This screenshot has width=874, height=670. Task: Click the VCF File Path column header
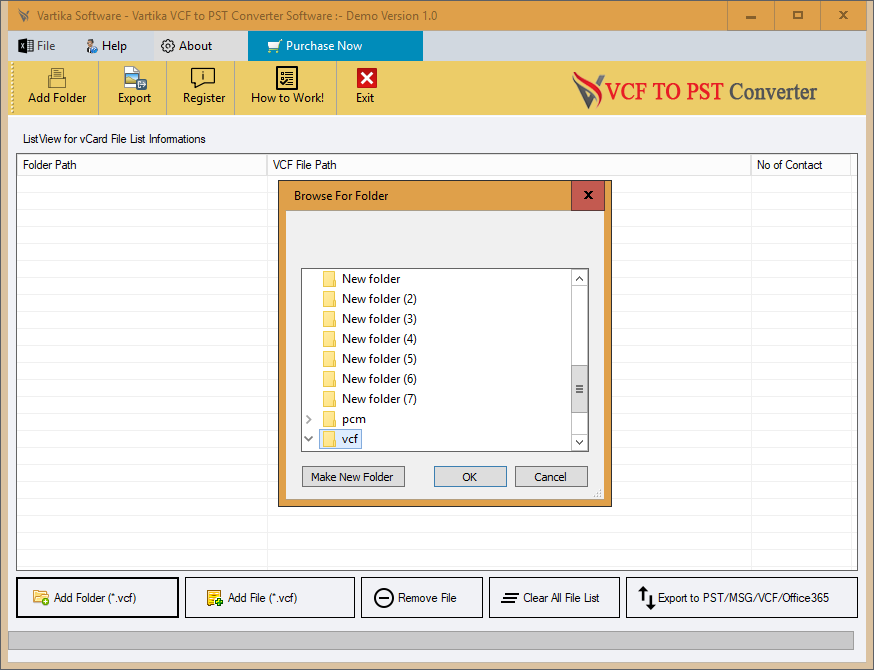509,165
